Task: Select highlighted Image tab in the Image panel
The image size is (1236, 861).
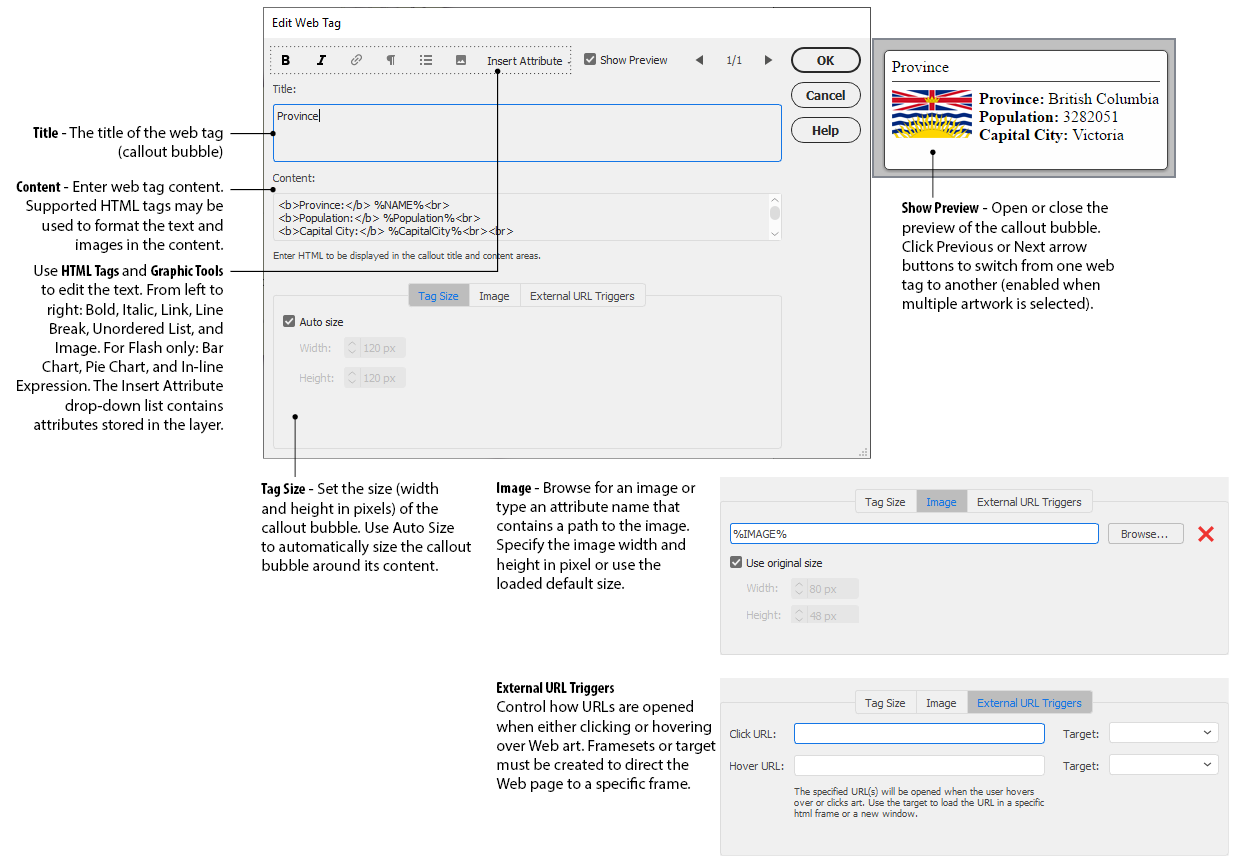Action: tap(941, 502)
